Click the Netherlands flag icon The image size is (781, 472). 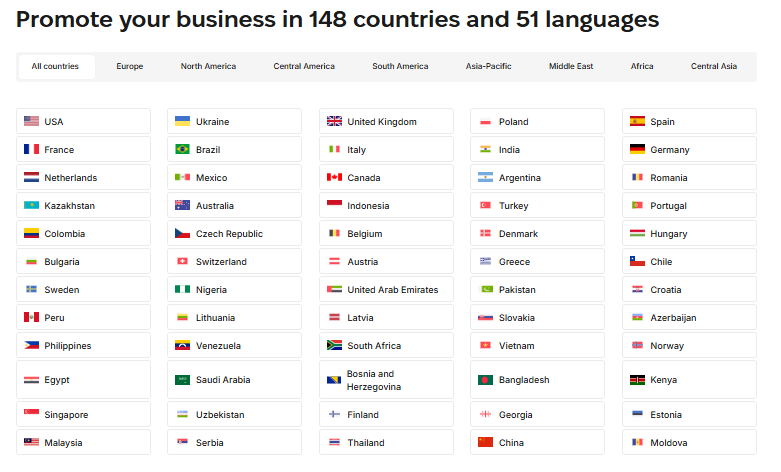[31, 177]
